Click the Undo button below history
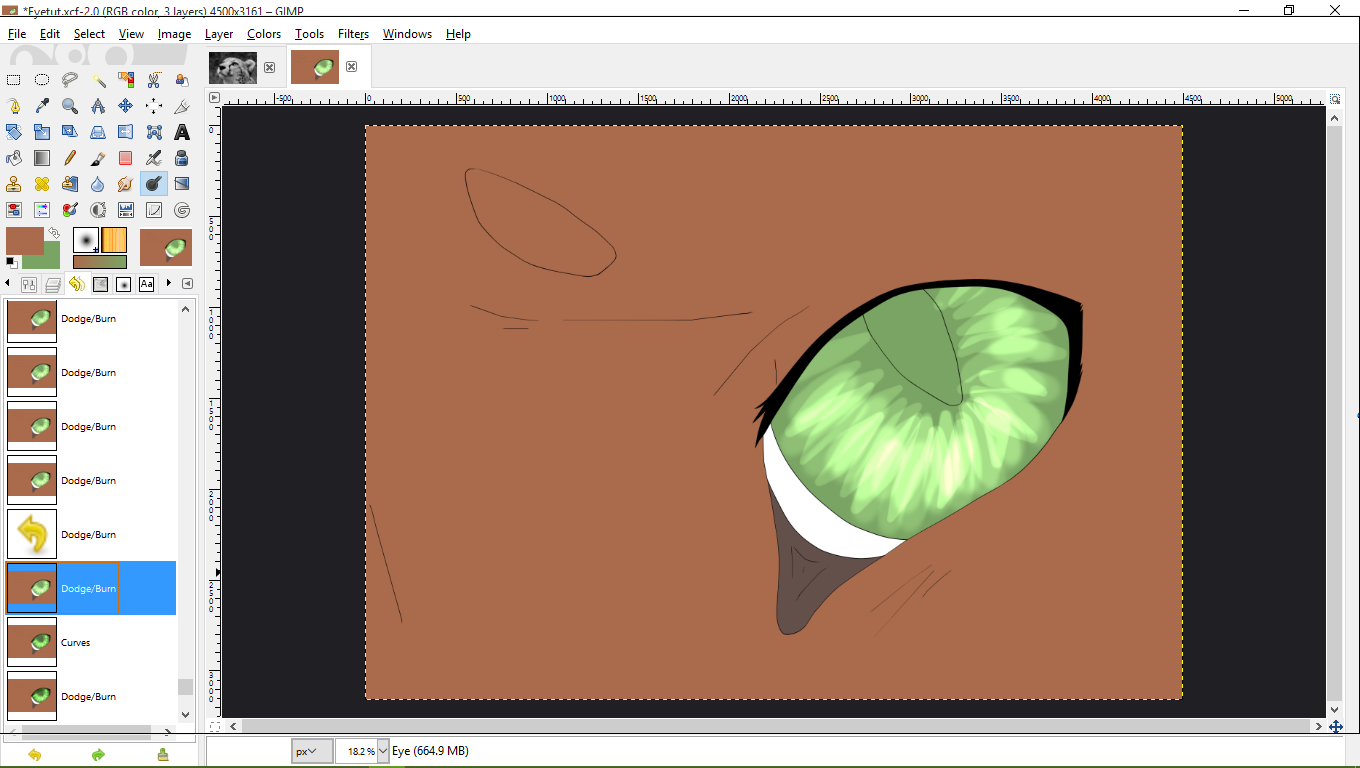The image size is (1360, 768). click(x=35, y=755)
